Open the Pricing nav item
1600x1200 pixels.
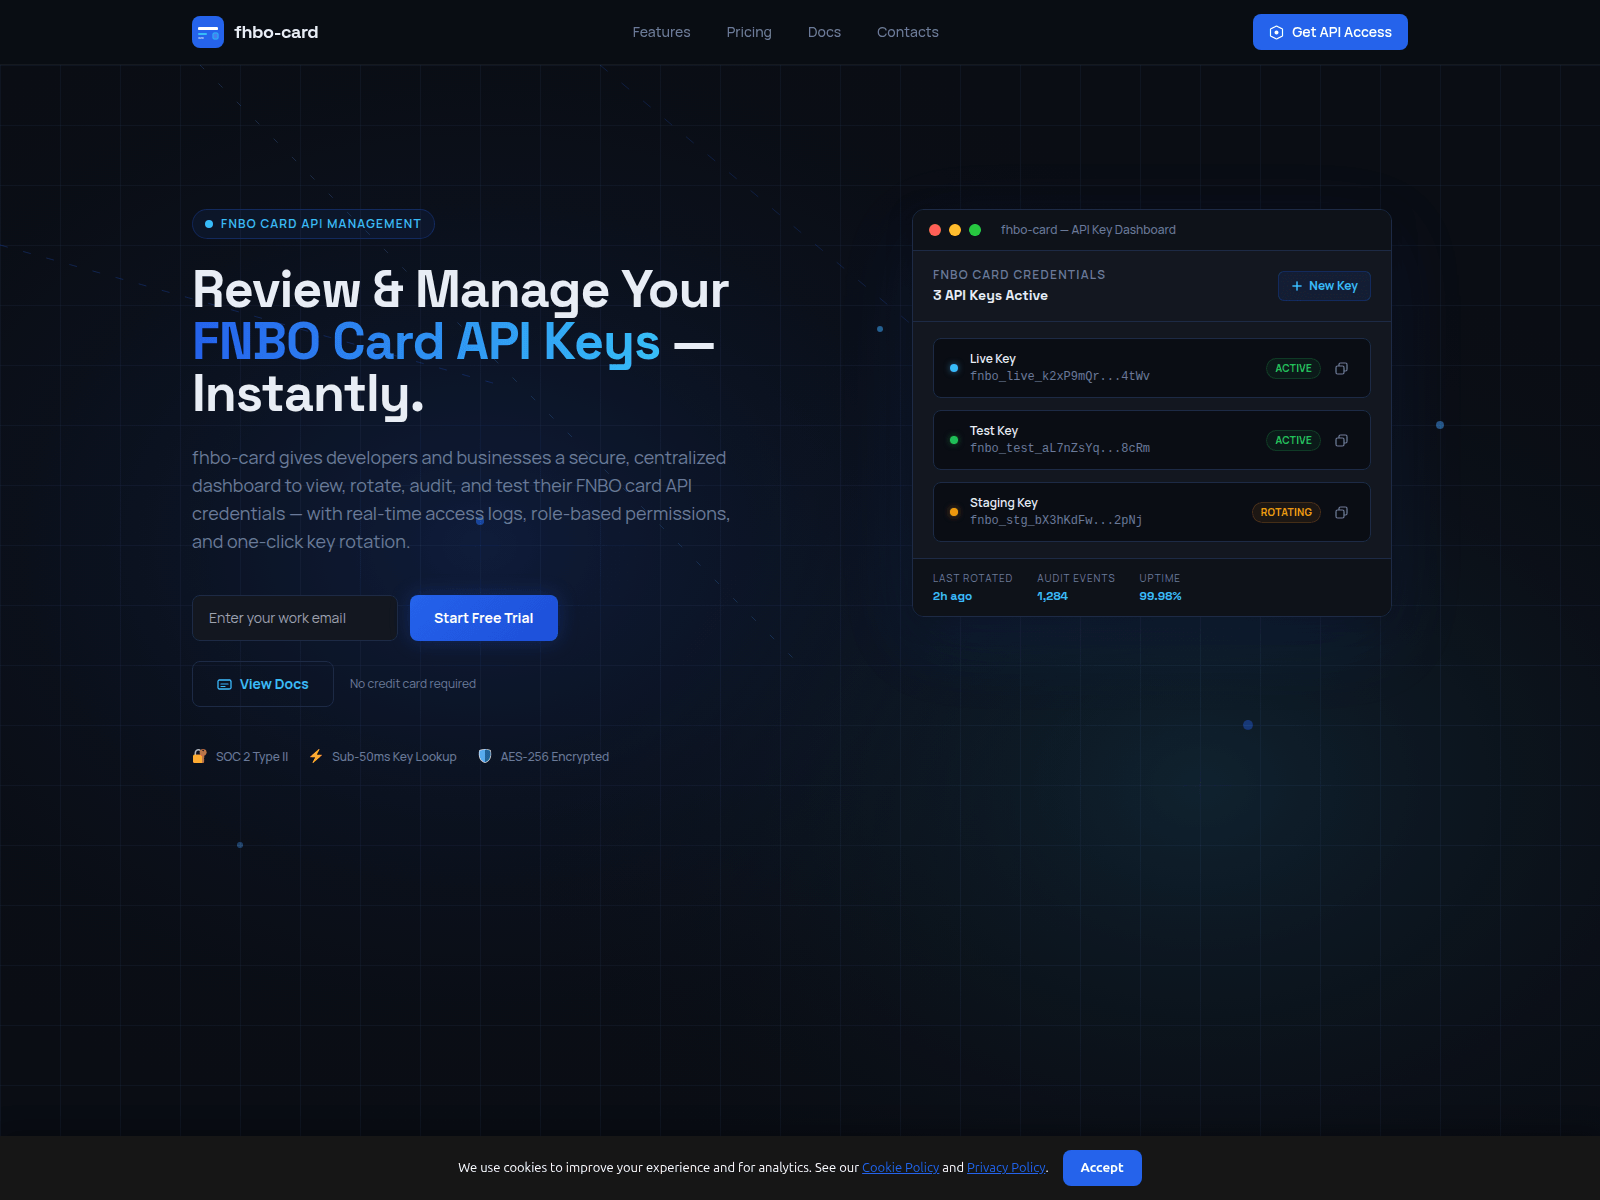[x=749, y=32]
